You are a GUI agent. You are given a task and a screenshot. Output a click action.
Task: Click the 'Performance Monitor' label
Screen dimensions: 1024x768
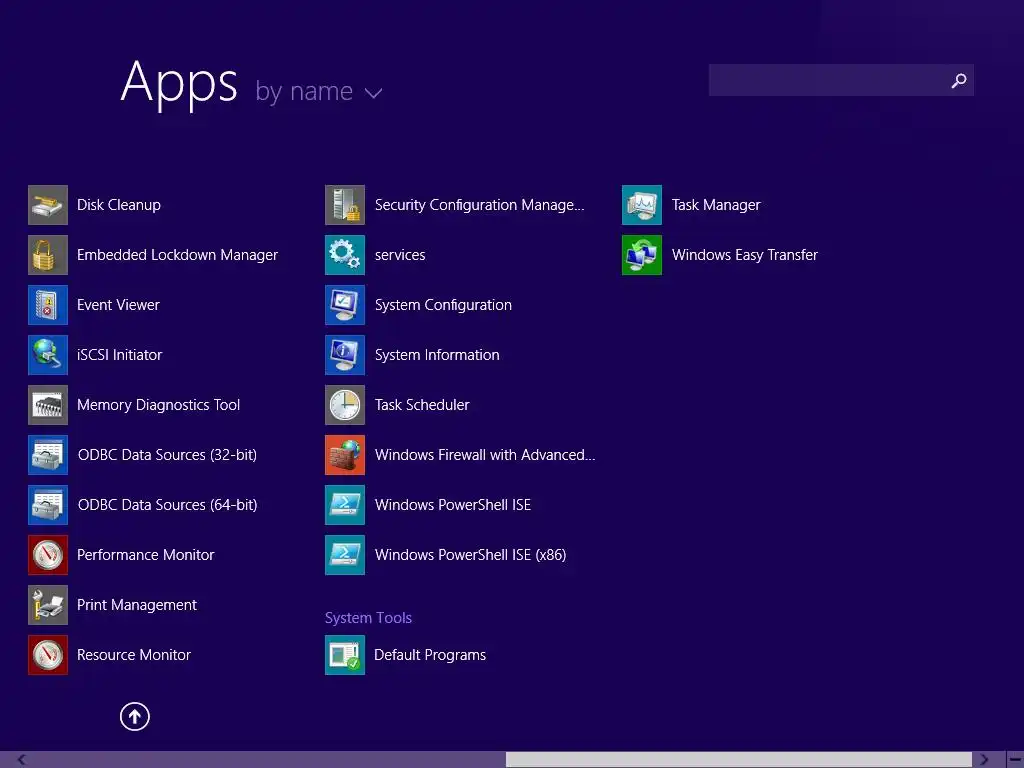point(146,554)
